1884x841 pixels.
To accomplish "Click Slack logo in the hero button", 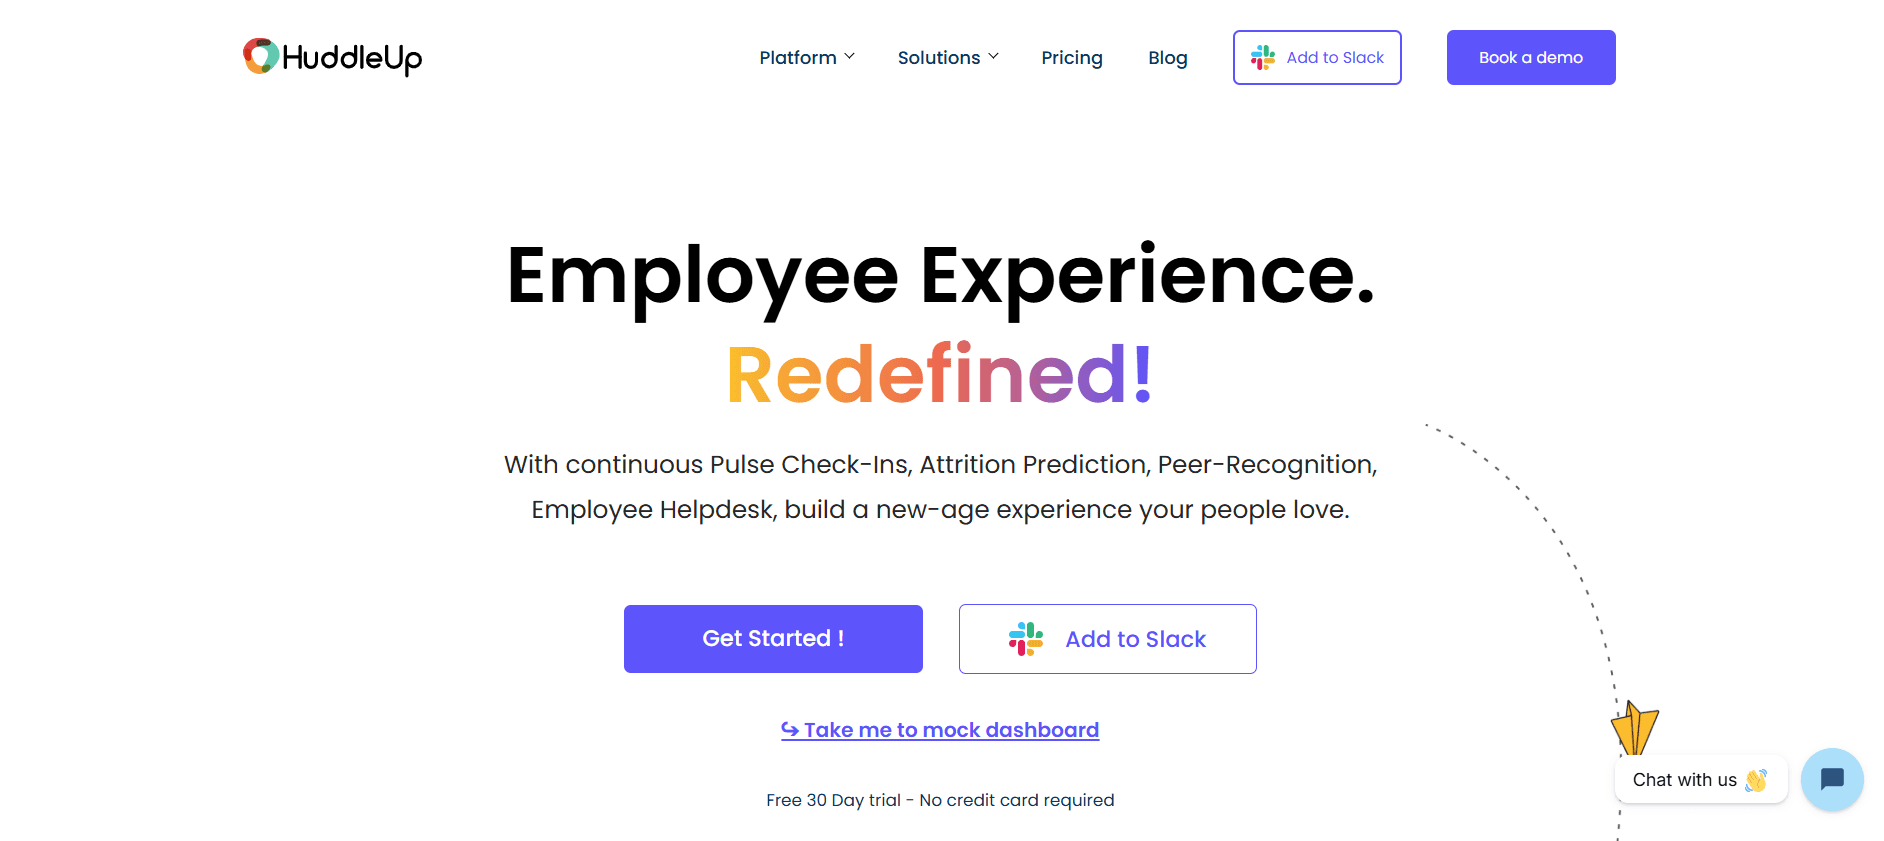I will [1026, 639].
